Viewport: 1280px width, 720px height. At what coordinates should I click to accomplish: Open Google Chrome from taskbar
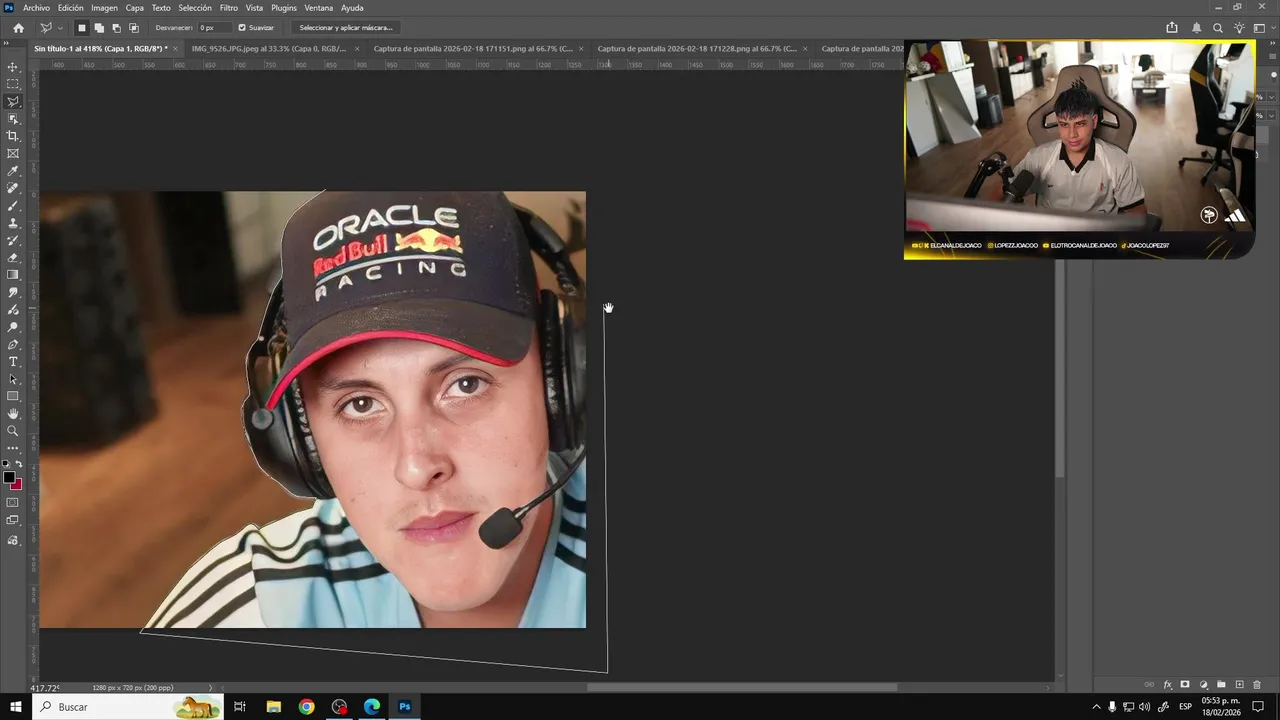(x=306, y=707)
